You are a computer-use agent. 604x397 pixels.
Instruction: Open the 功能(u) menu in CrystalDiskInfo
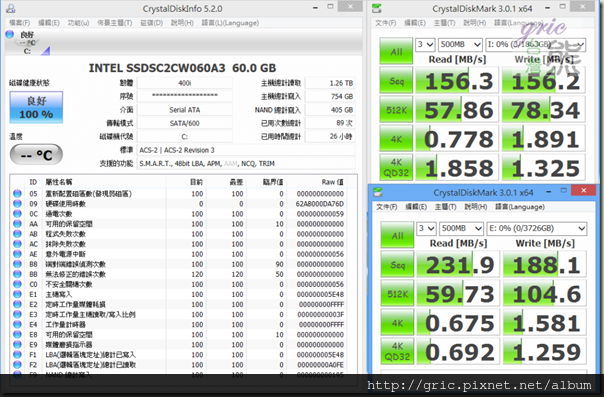click(78, 23)
